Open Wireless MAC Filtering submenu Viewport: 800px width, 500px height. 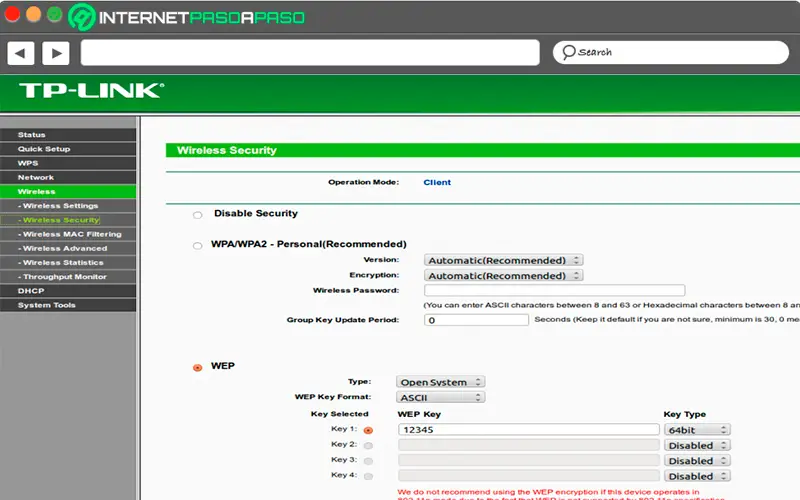68,234
